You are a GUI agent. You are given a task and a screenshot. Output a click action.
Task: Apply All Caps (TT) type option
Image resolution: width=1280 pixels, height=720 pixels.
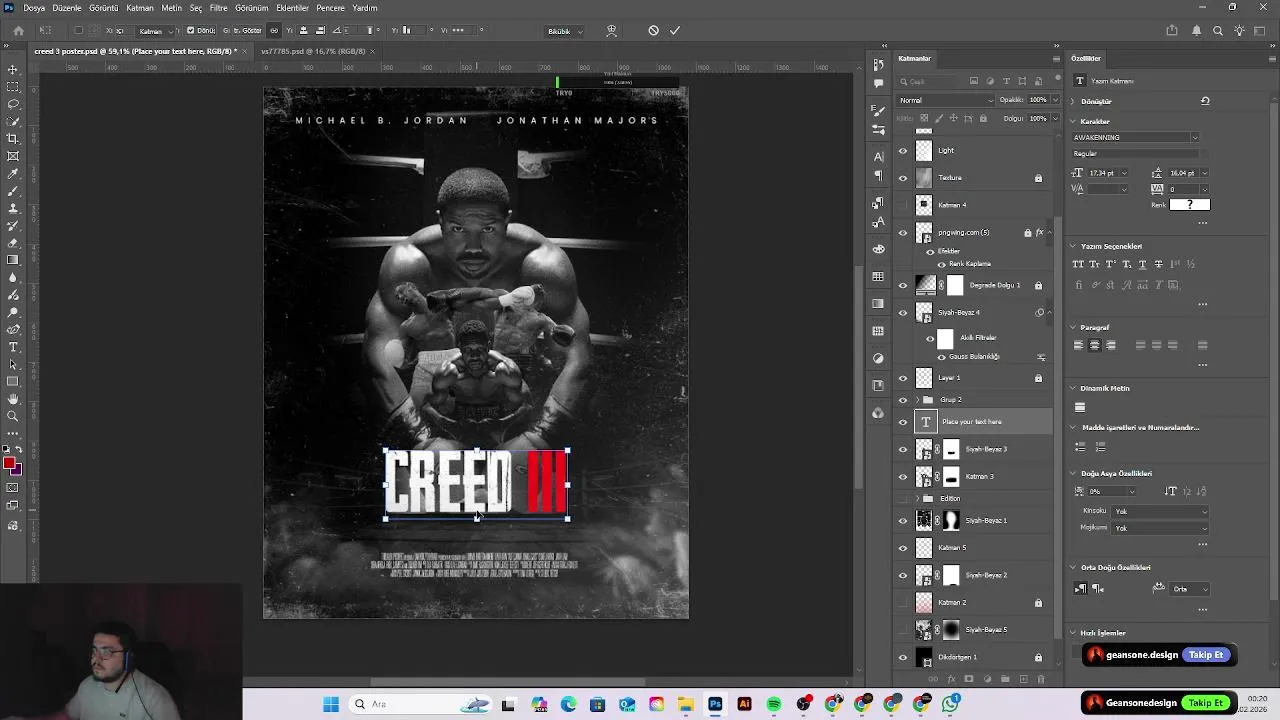point(1078,264)
